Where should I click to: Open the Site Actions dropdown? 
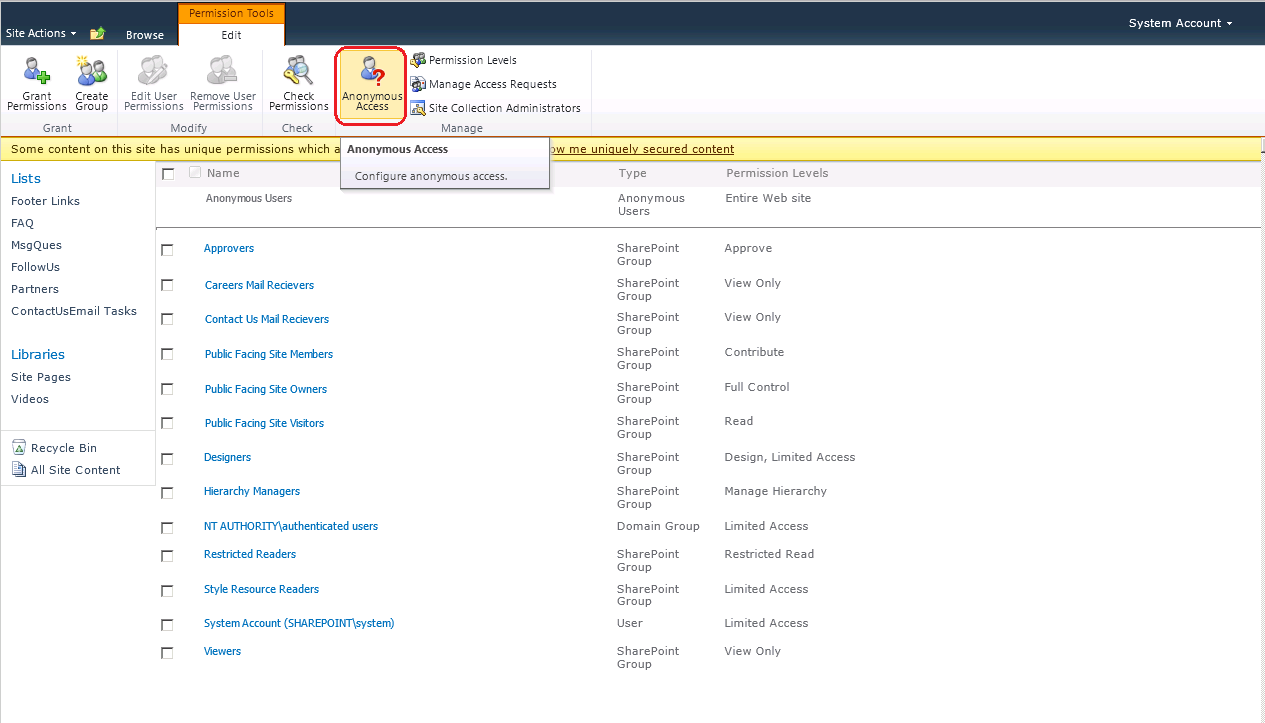coord(40,33)
